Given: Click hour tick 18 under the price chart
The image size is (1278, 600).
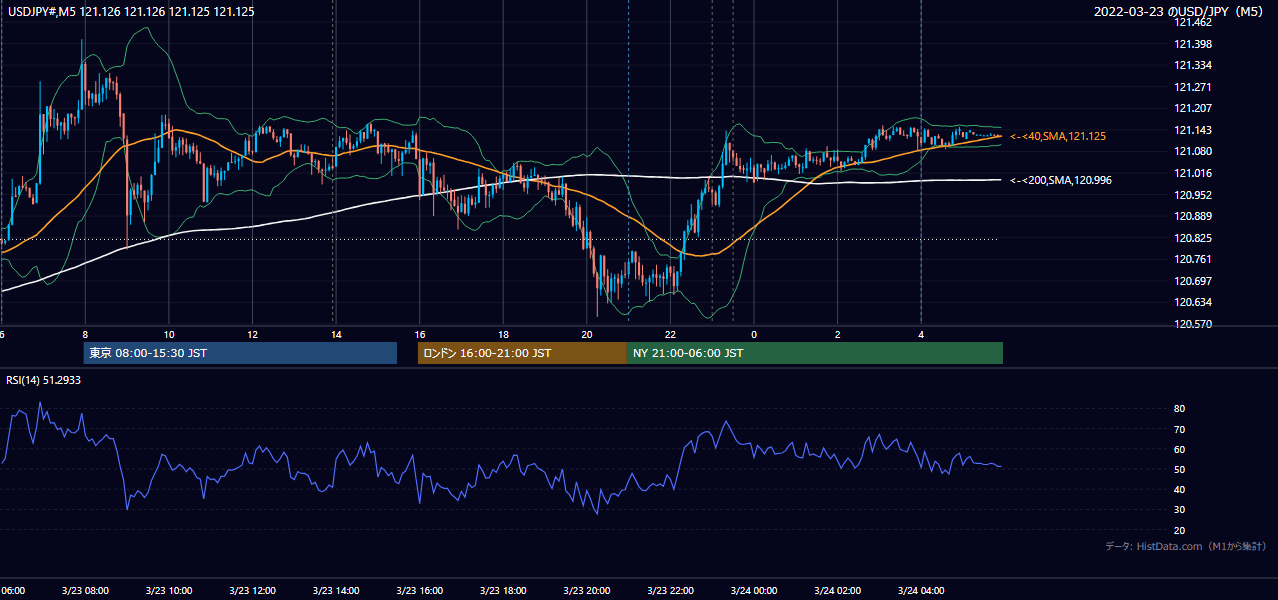Looking at the screenshot, I should (x=503, y=334).
